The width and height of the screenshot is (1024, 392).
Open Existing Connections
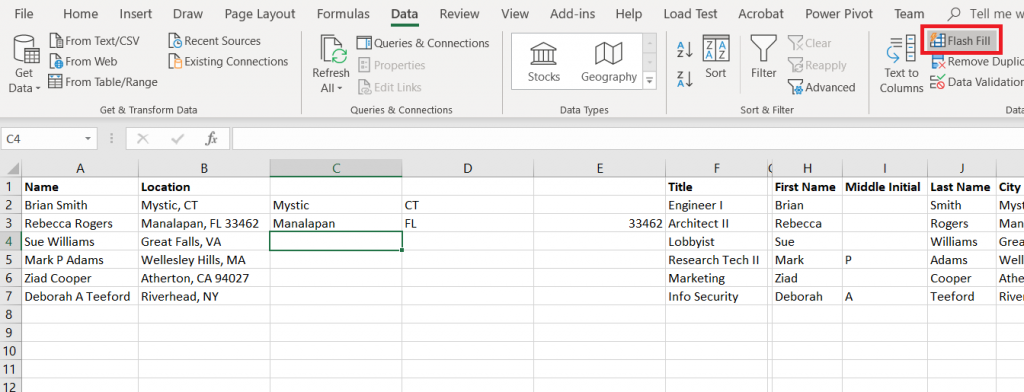coord(228,61)
